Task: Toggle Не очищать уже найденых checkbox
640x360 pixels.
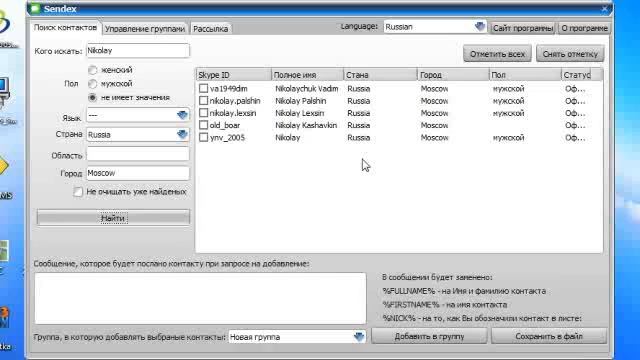Action: pyautogui.click(x=78, y=191)
